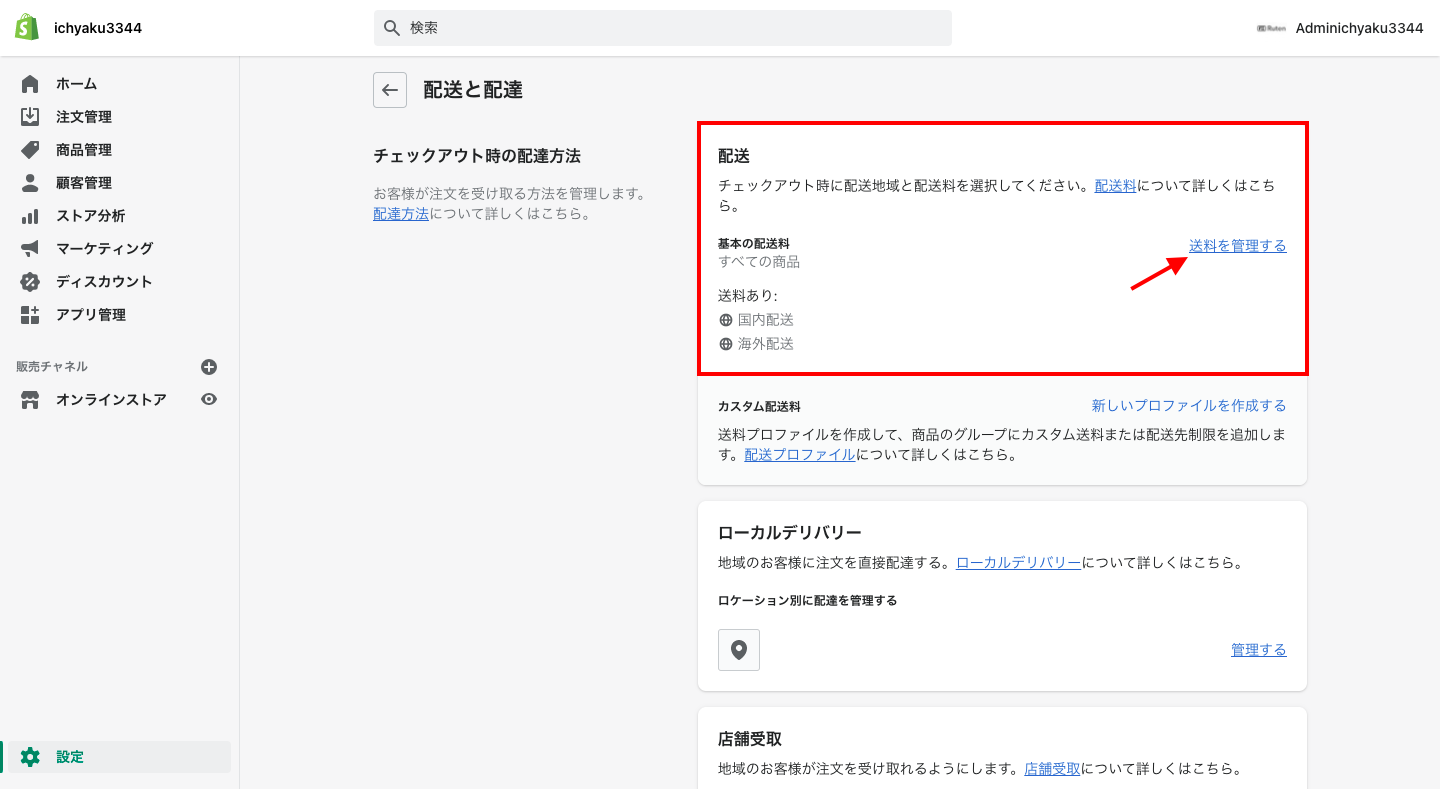1440x789 pixels.
Task: Click the ストア分析 bar chart icon
Action: tap(30, 216)
